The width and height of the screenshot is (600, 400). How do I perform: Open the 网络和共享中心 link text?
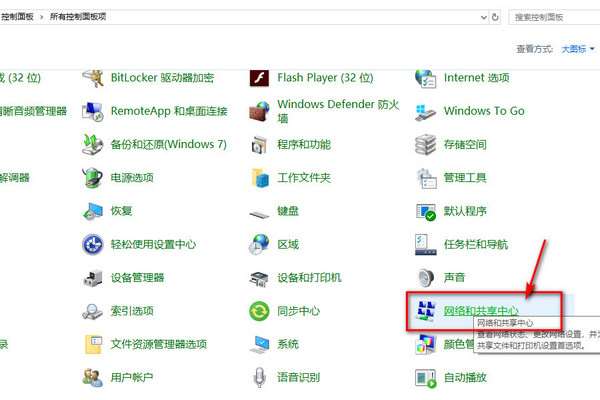point(481,311)
